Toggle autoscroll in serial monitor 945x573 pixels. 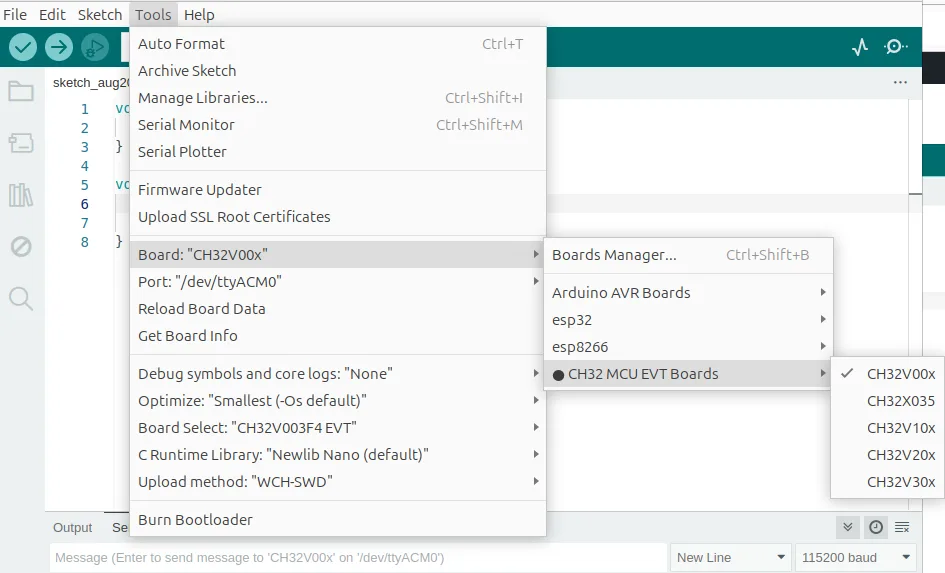pyautogui.click(x=847, y=528)
